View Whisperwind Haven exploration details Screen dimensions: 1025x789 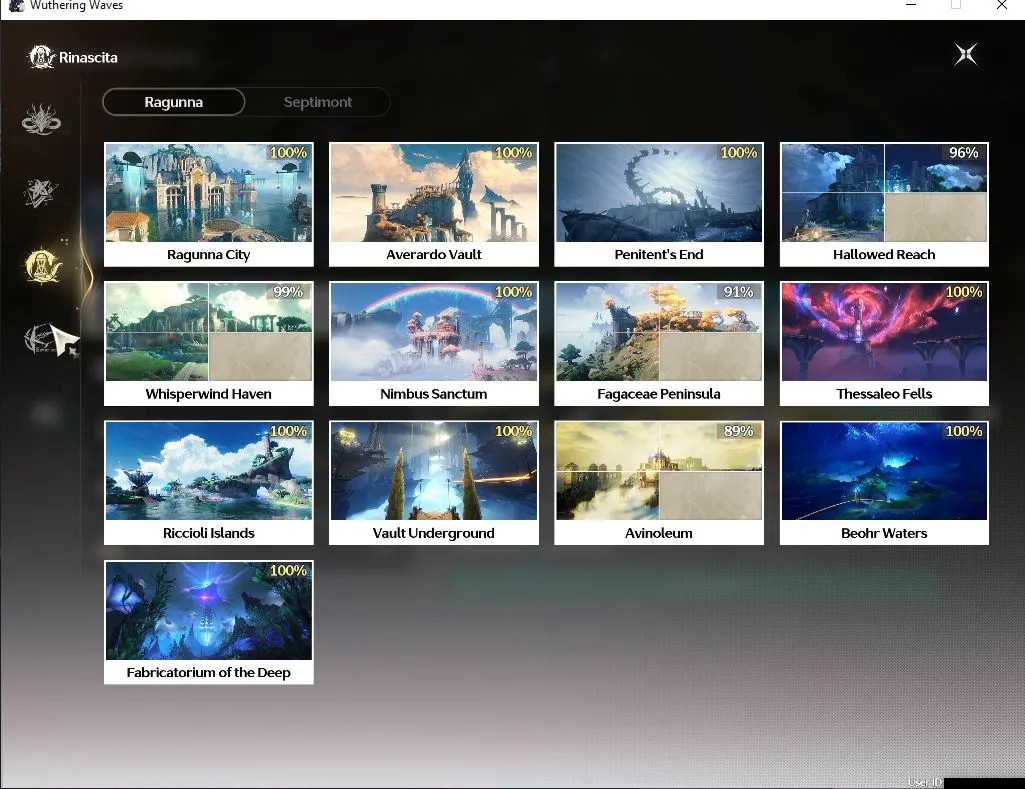pyautogui.click(x=209, y=343)
